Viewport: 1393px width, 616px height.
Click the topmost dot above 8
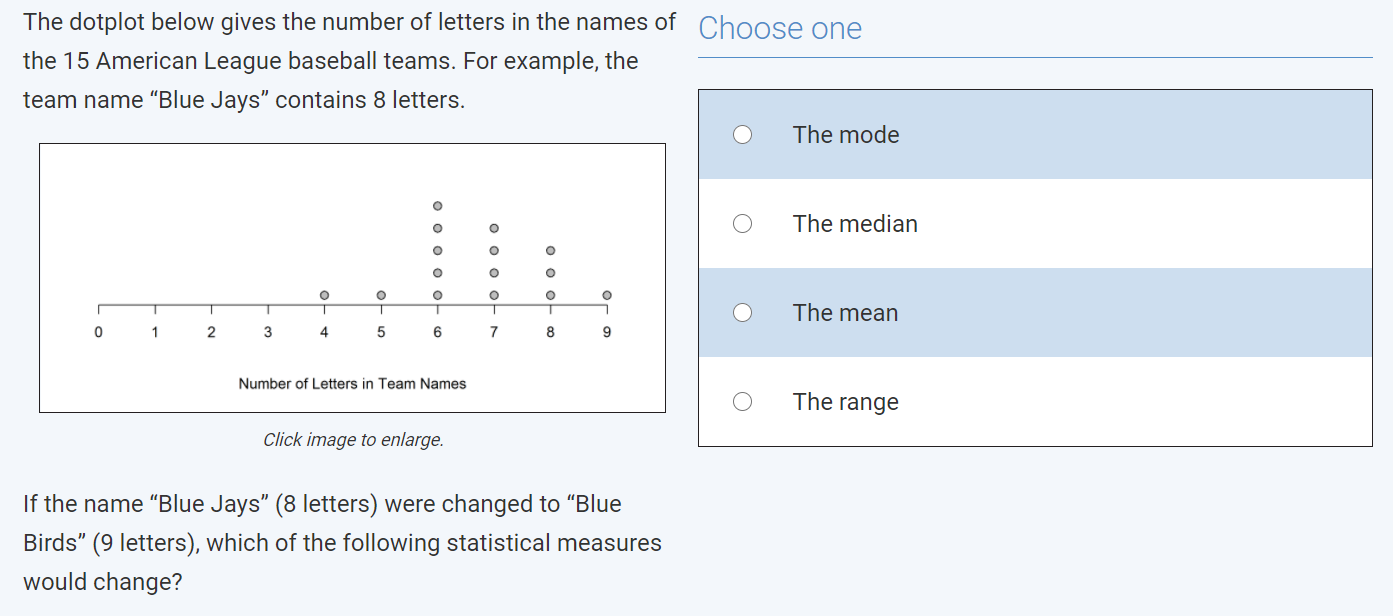(550, 250)
